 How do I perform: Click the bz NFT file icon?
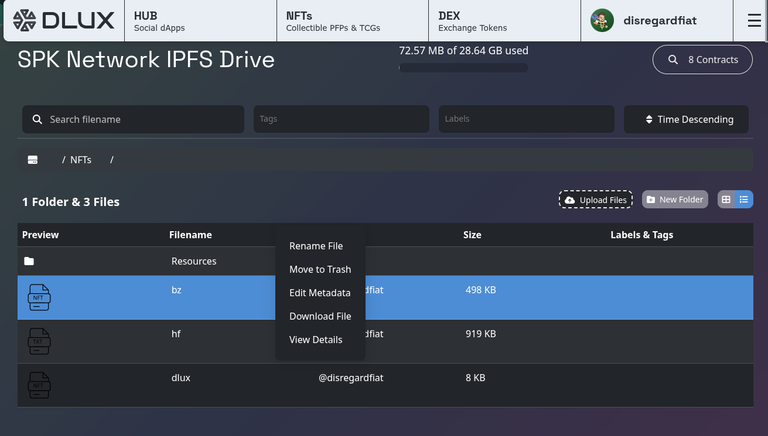[39, 297]
